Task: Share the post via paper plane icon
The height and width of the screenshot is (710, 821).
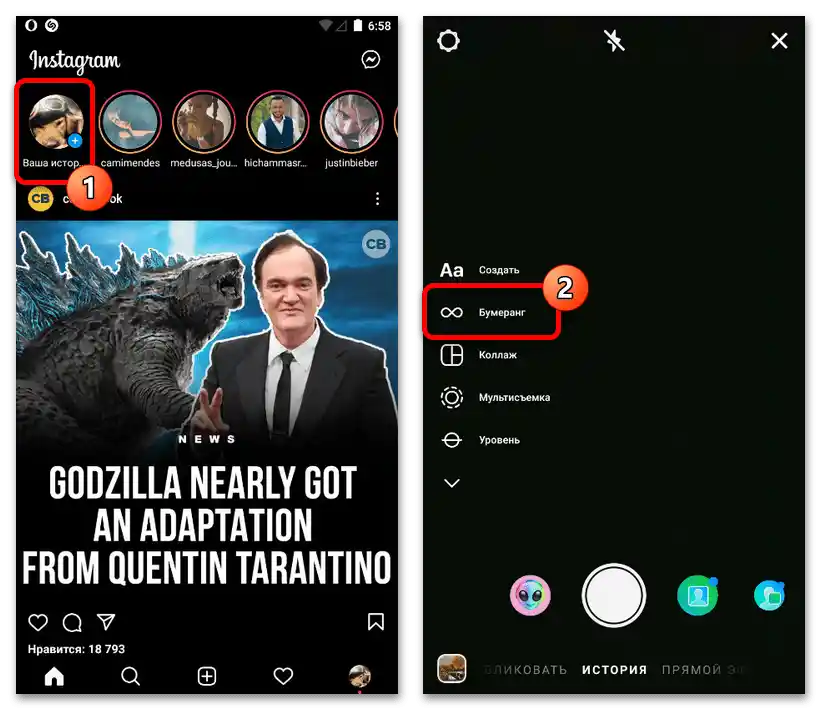Action: [x=106, y=622]
